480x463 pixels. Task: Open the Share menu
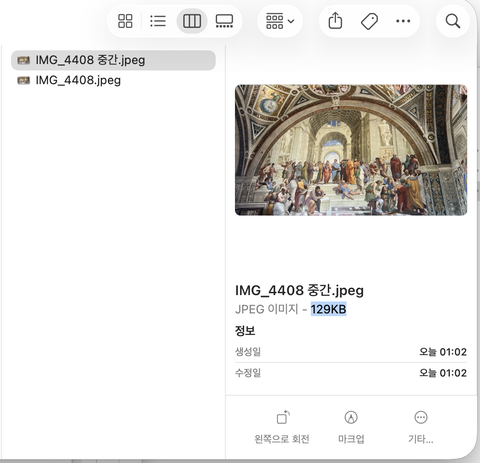pyautogui.click(x=335, y=21)
